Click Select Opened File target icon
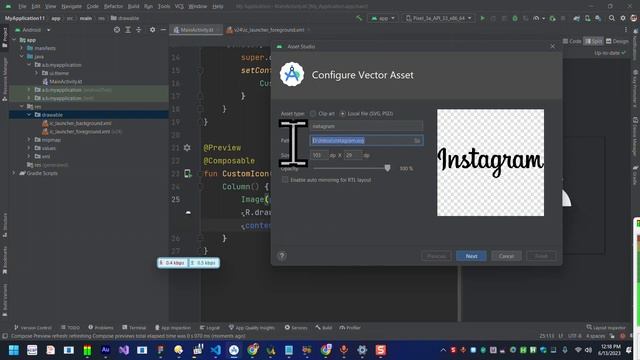Image resolution: width=640 pixels, height=360 pixels. 117,30
